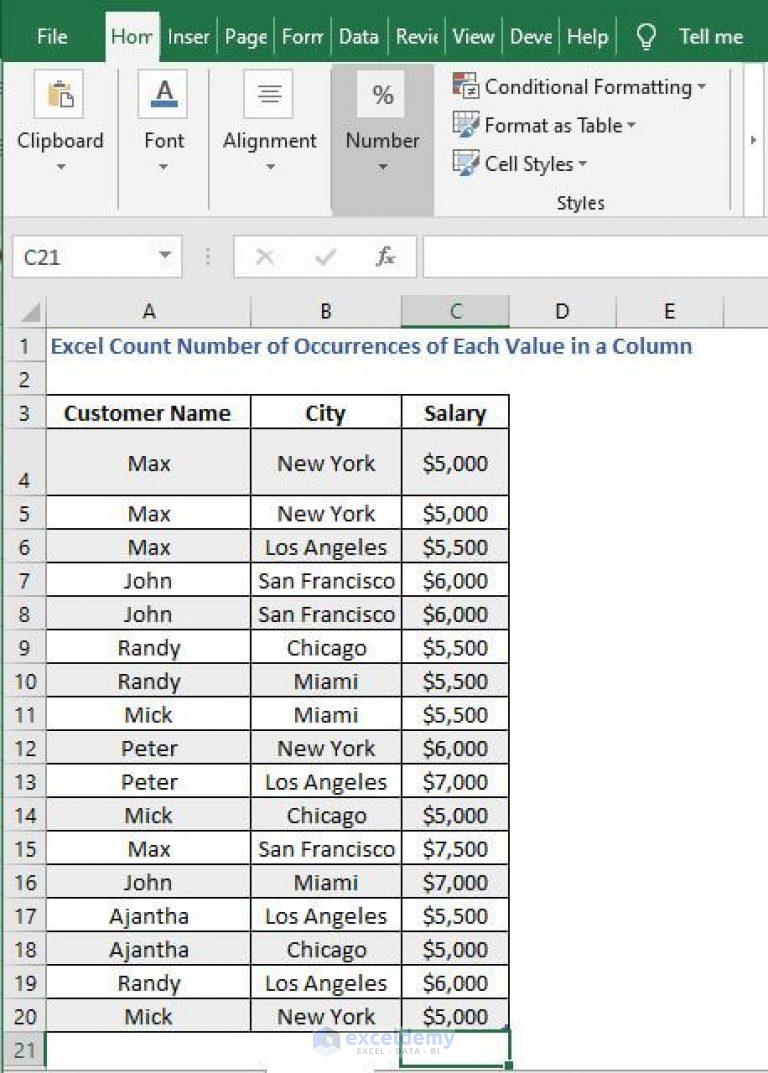Click the Customer Name header cell
This screenshot has width=768, height=1073.
(149, 413)
